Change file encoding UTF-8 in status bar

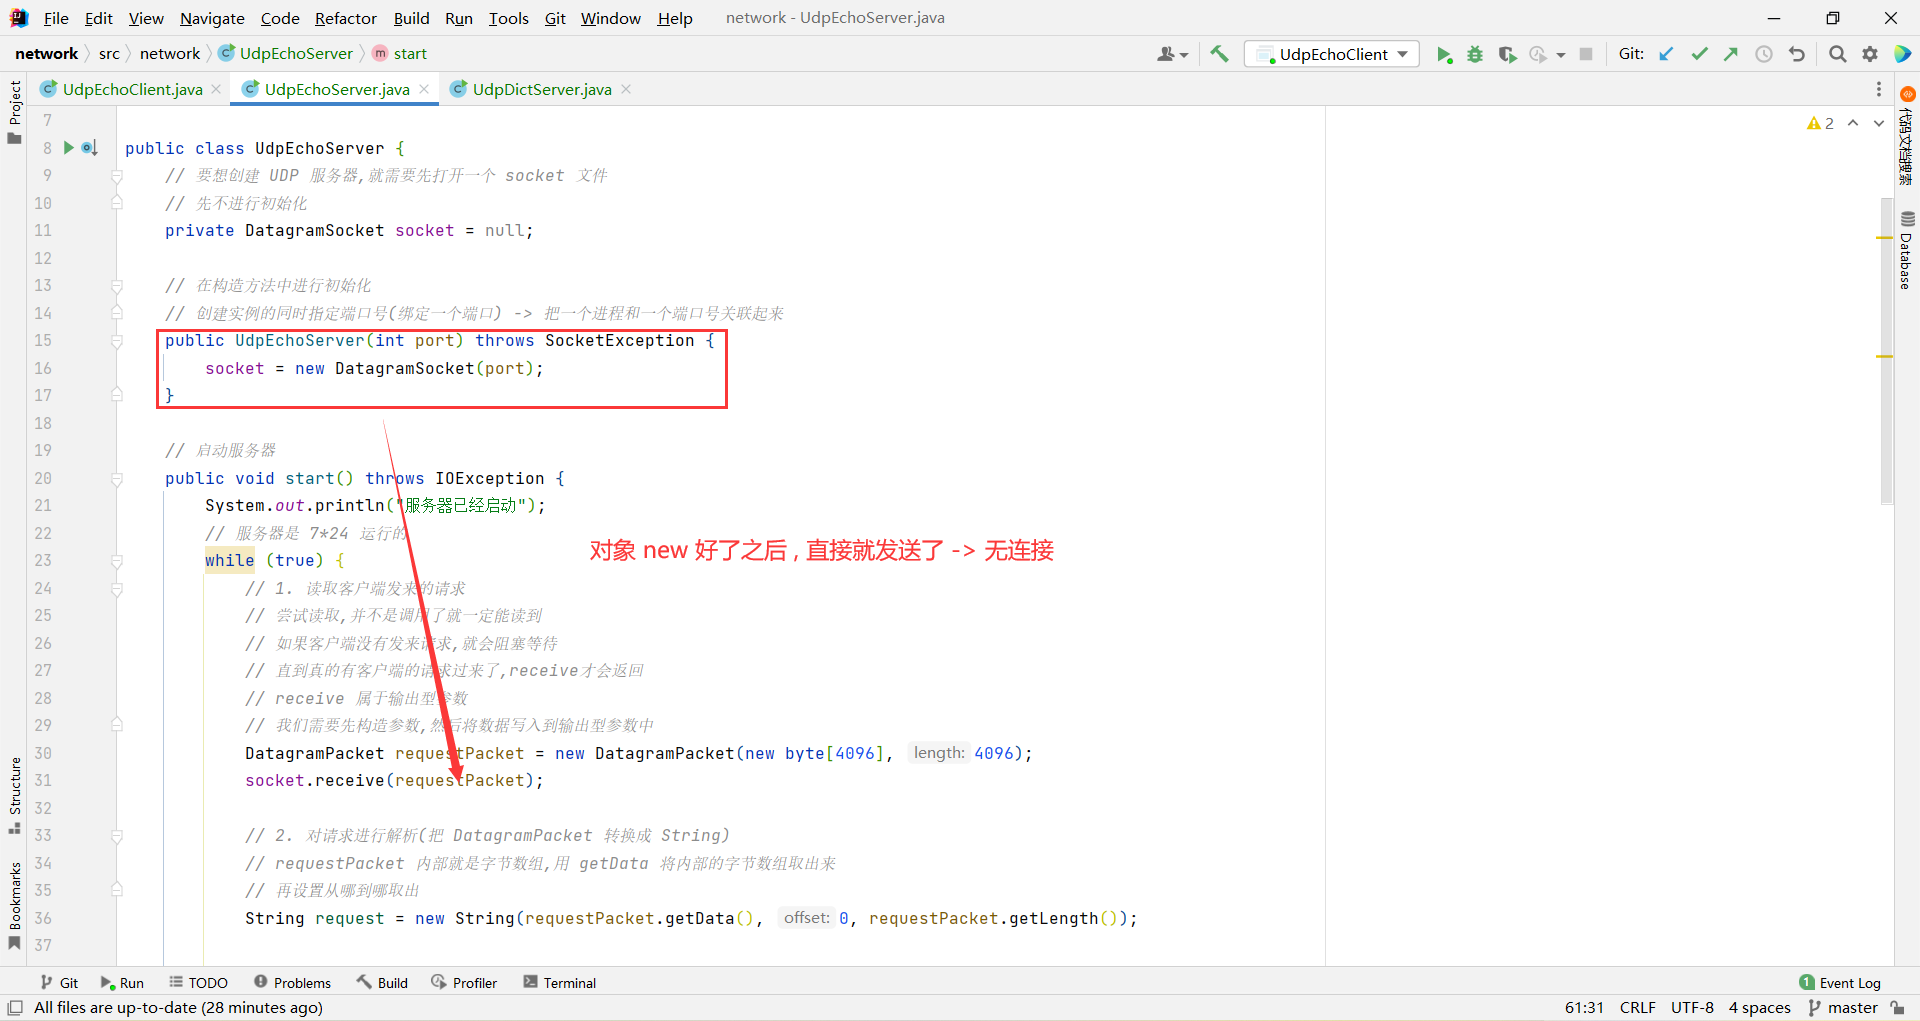pos(1692,1008)
